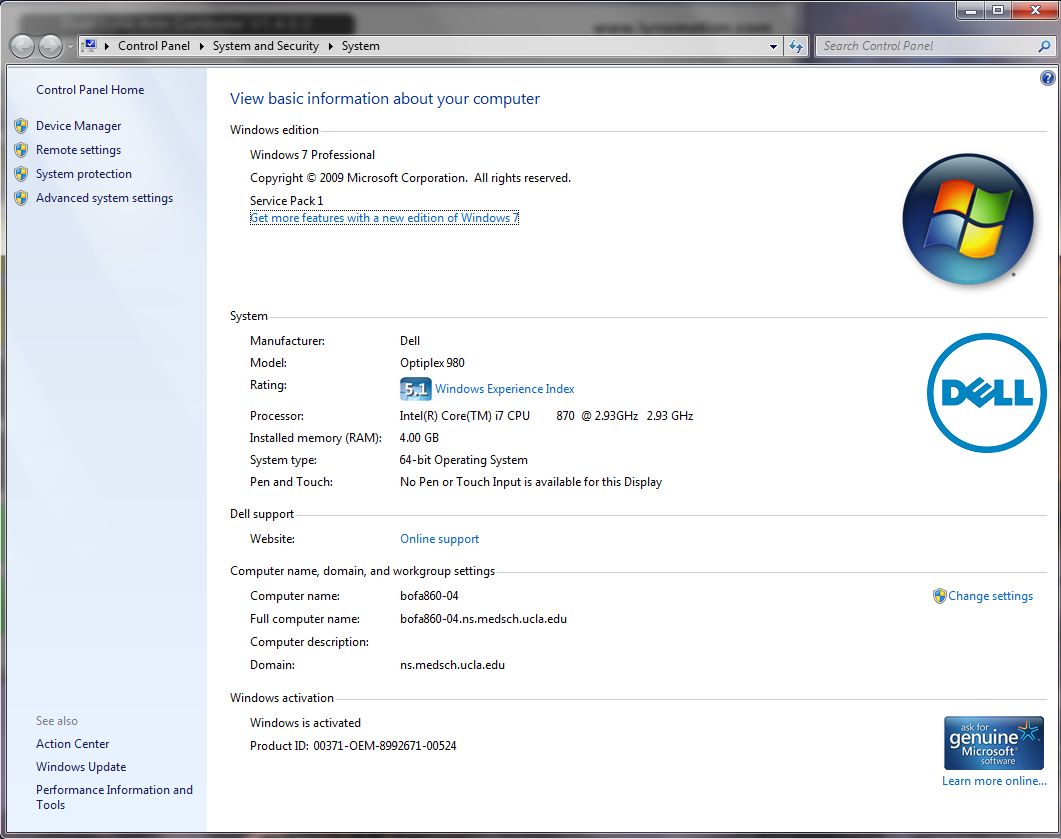Open Control Panel Home
The width and height of the screenshot is (1061, 839).
tap(90, 89)
